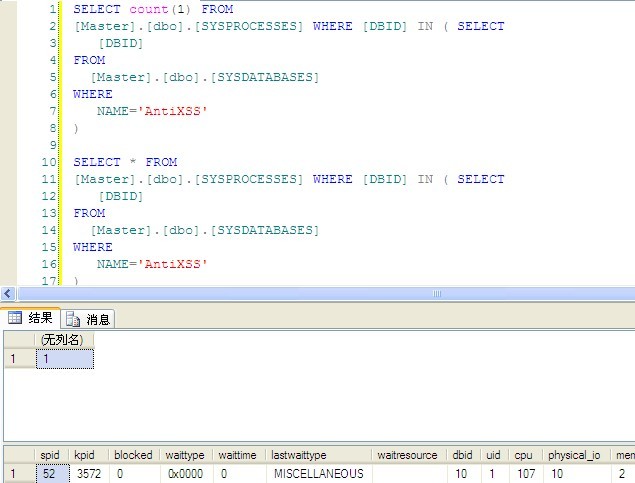This screenshot has width=635, height=483.
Task: Select the cpu cell showing 107
Action: (x=526, y=473)
